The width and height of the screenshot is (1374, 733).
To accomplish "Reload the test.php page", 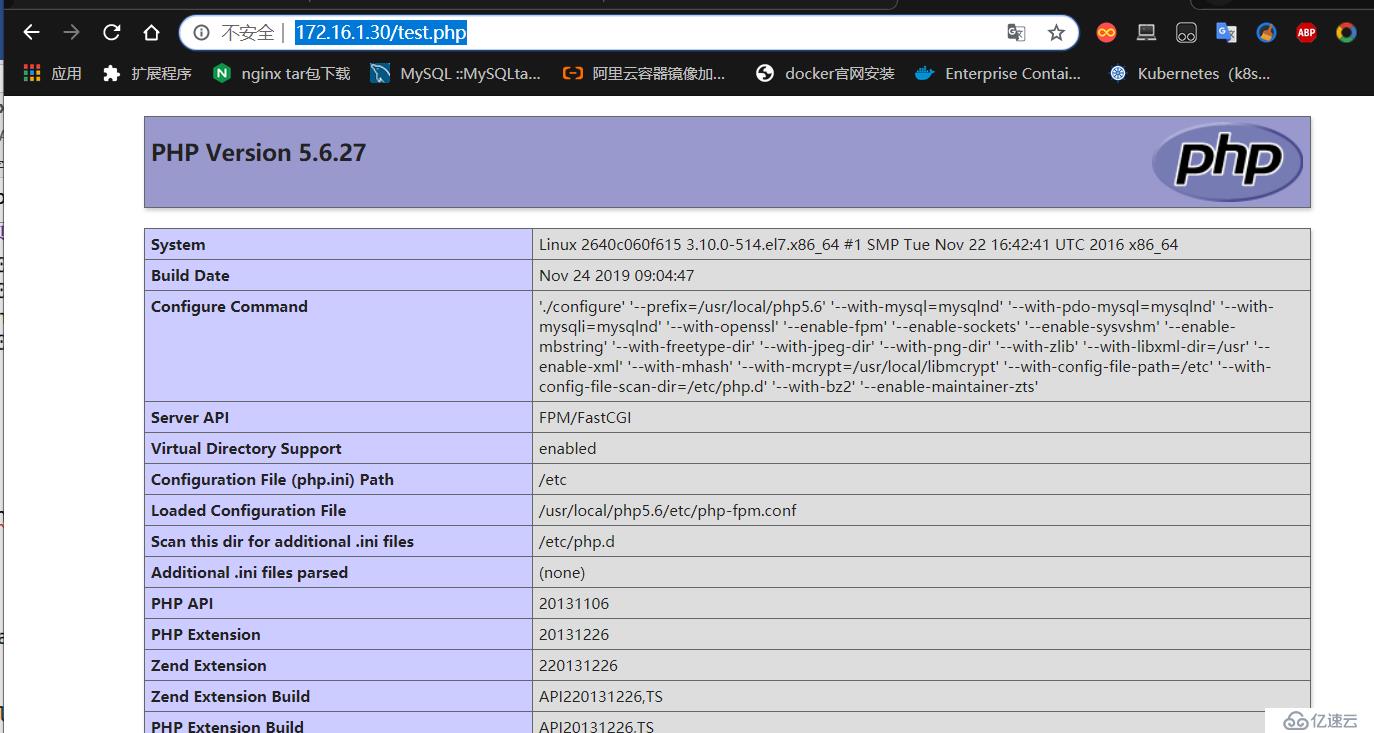I will point(111,33).
